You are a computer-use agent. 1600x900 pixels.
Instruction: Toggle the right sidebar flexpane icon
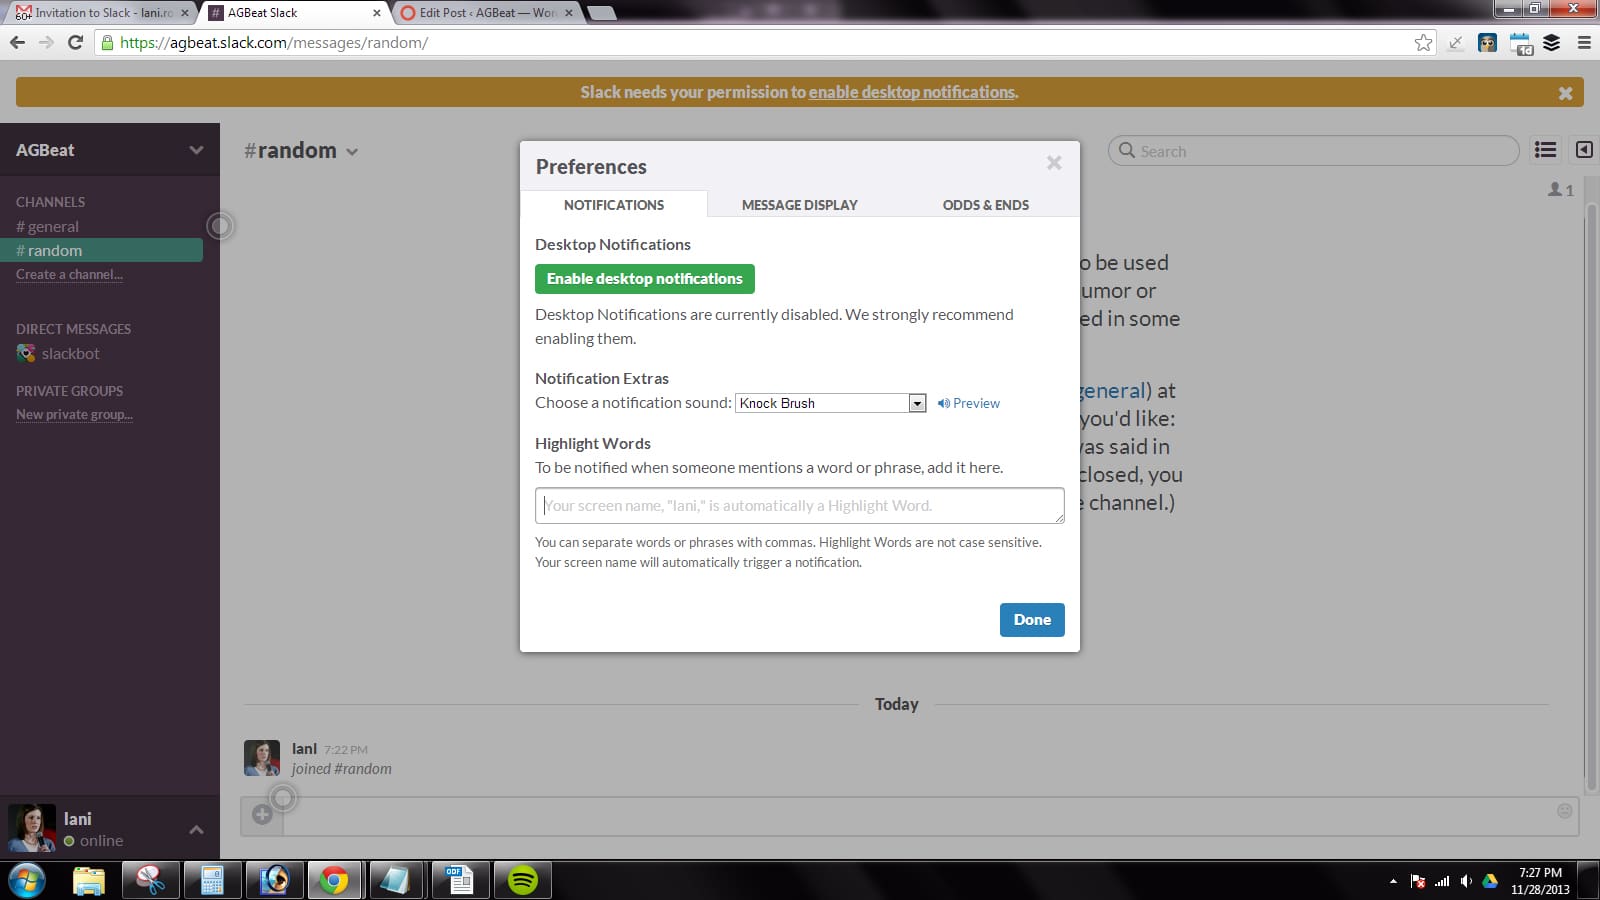pos(1584,150)
